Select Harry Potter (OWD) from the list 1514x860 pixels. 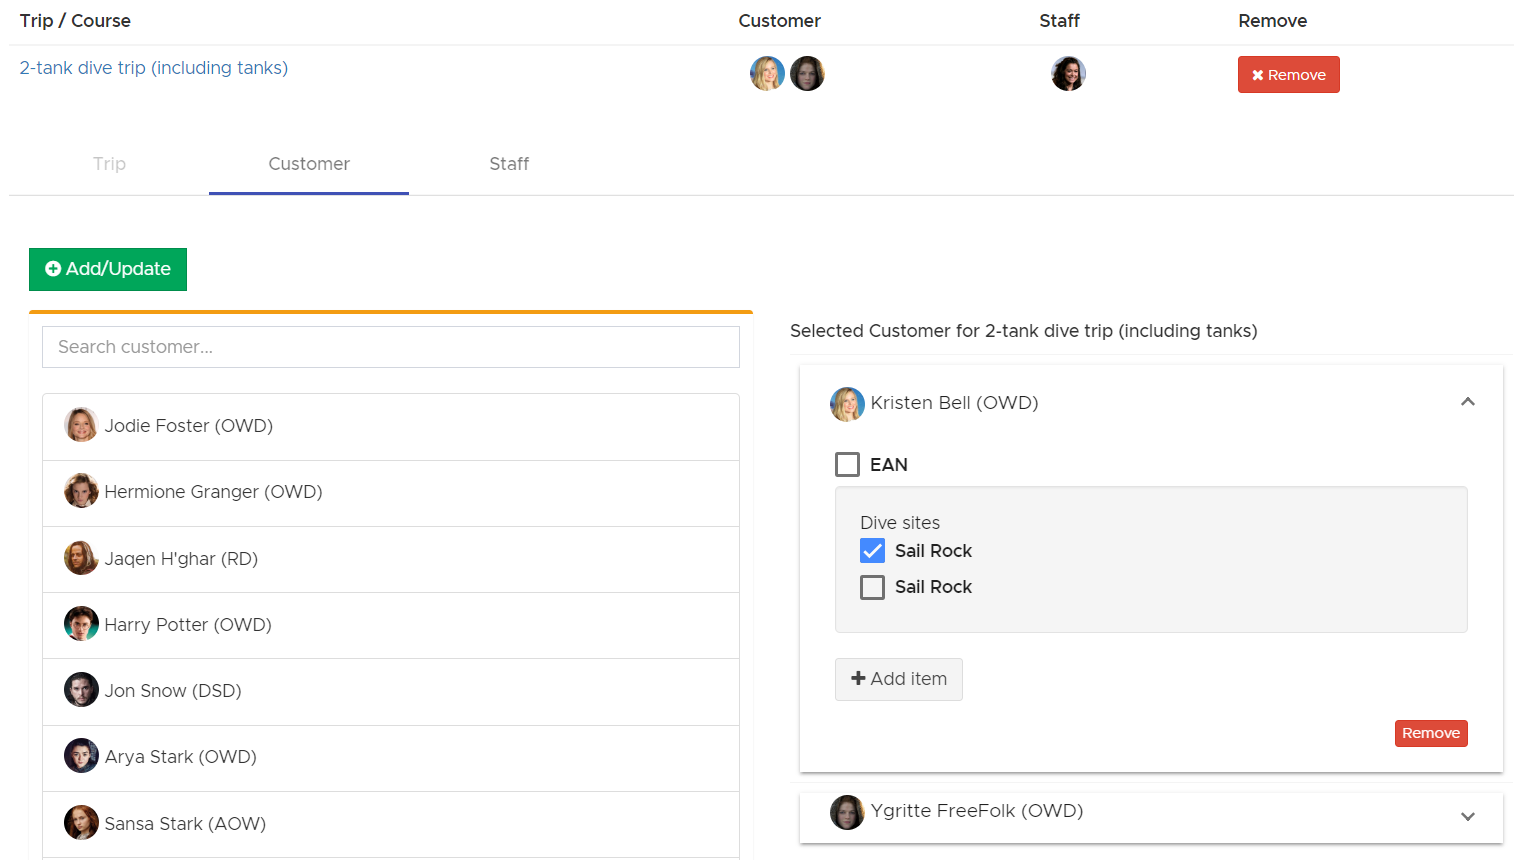391,625
